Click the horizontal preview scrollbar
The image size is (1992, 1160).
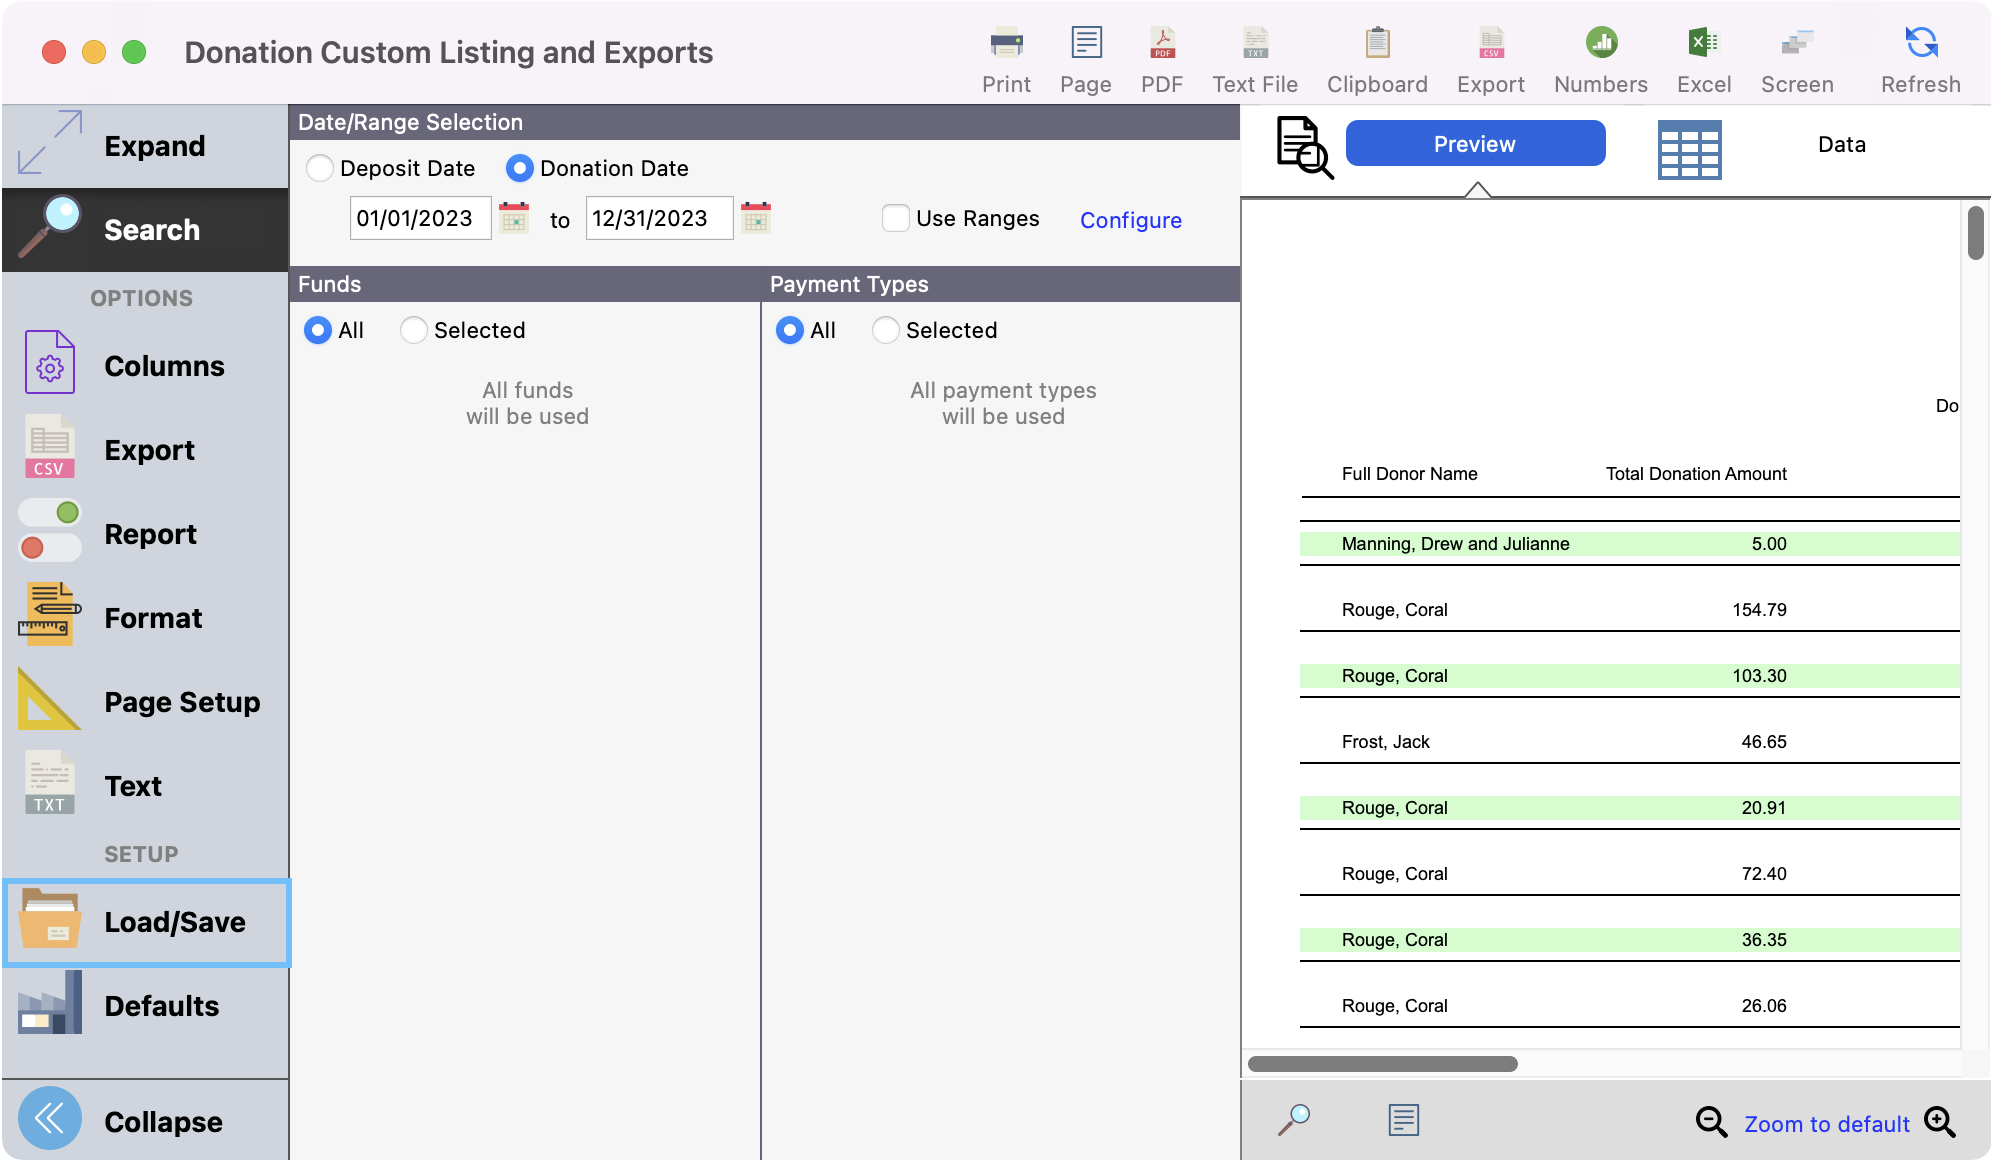point(1382,1064)
